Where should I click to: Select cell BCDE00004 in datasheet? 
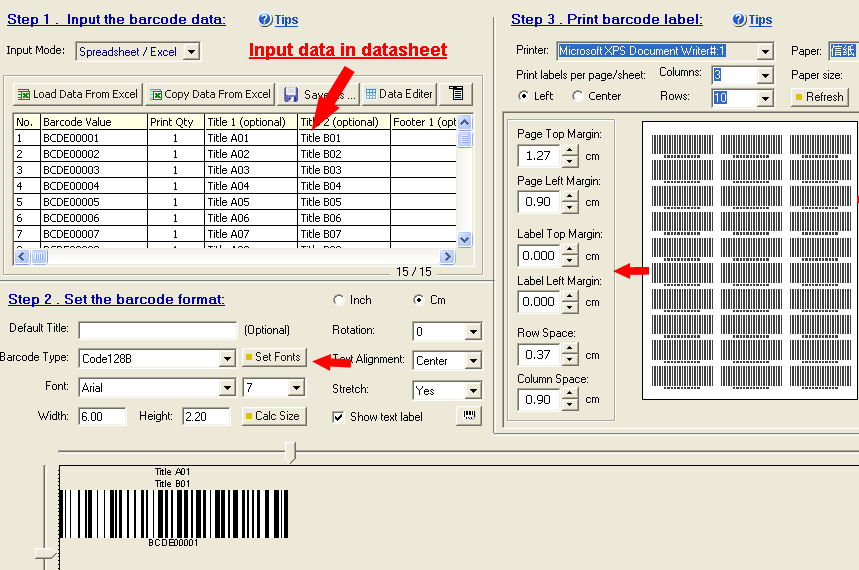pos(94,186)
